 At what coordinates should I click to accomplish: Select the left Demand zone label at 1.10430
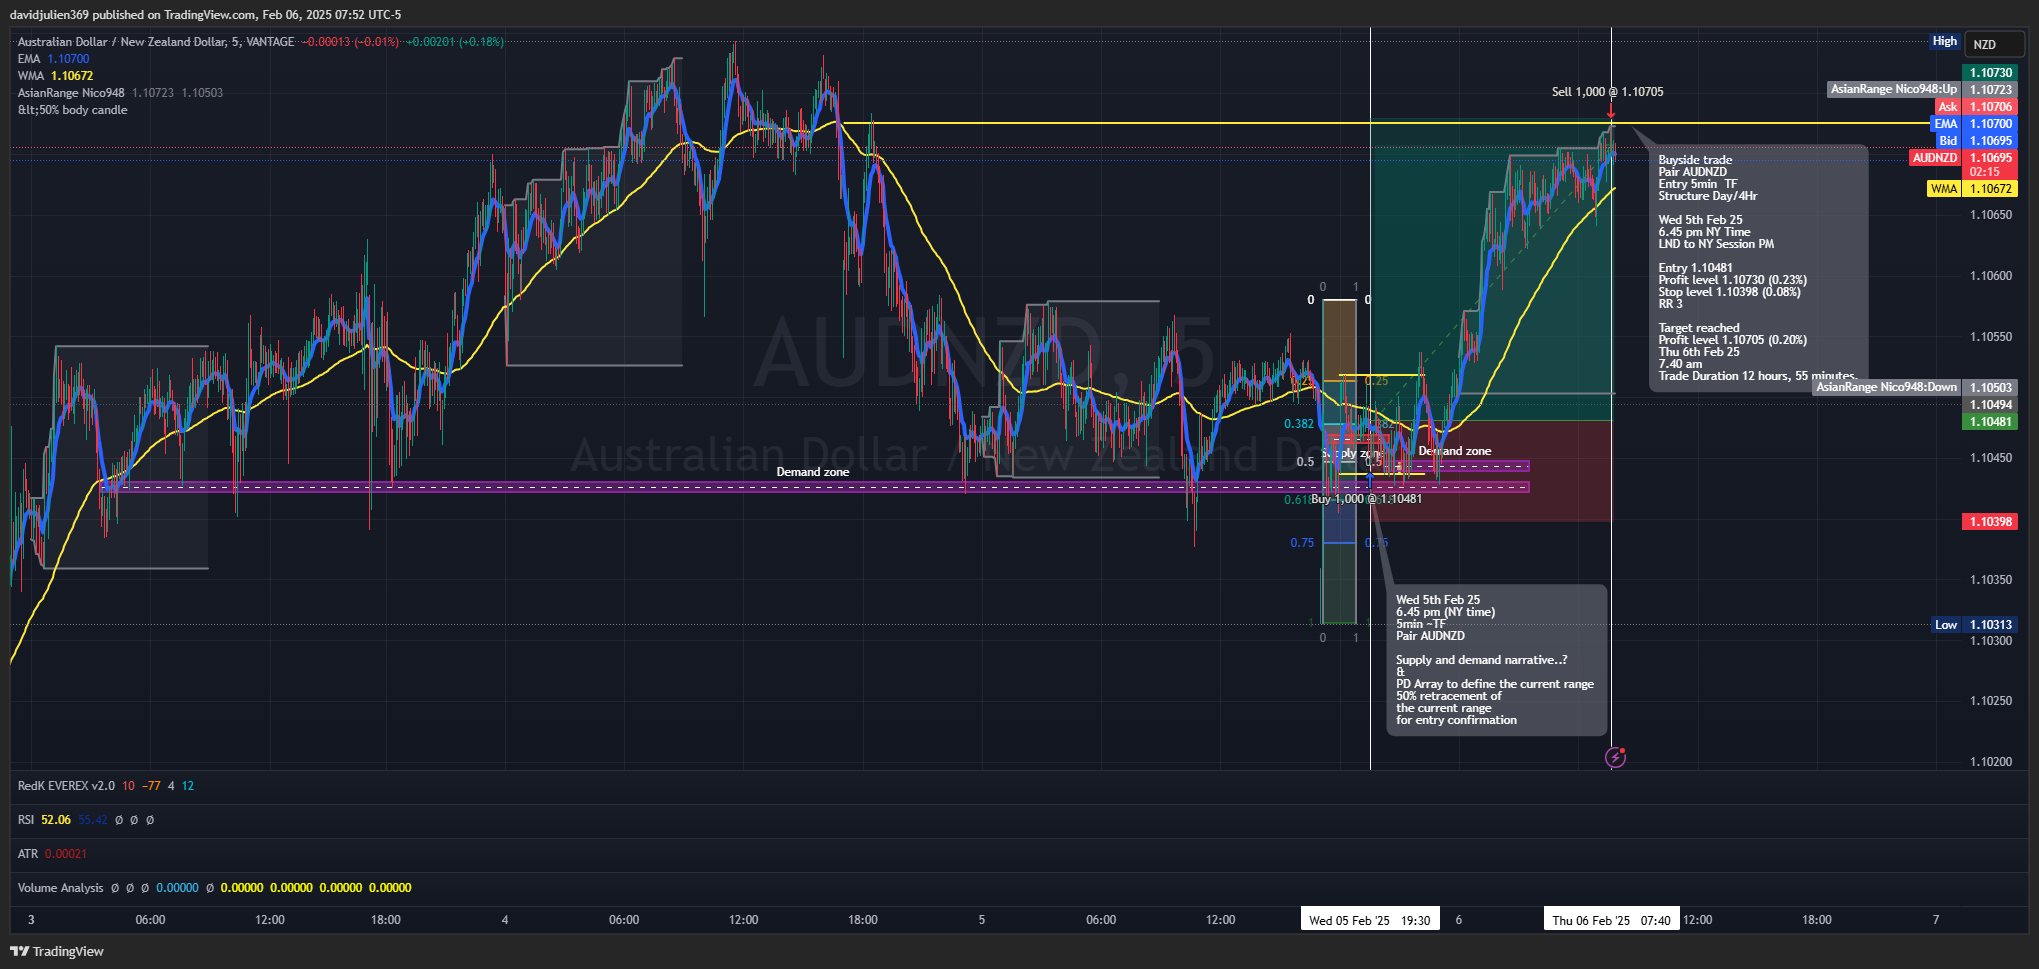coord(813,472)
